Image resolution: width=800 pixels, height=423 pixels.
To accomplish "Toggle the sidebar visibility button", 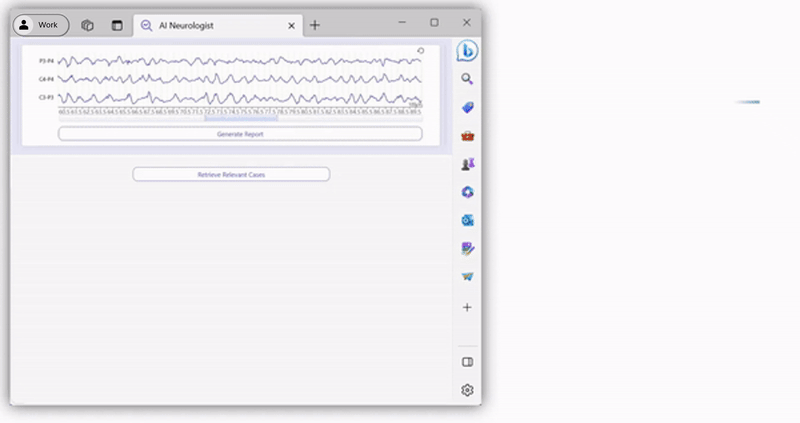I will [467, 362].
